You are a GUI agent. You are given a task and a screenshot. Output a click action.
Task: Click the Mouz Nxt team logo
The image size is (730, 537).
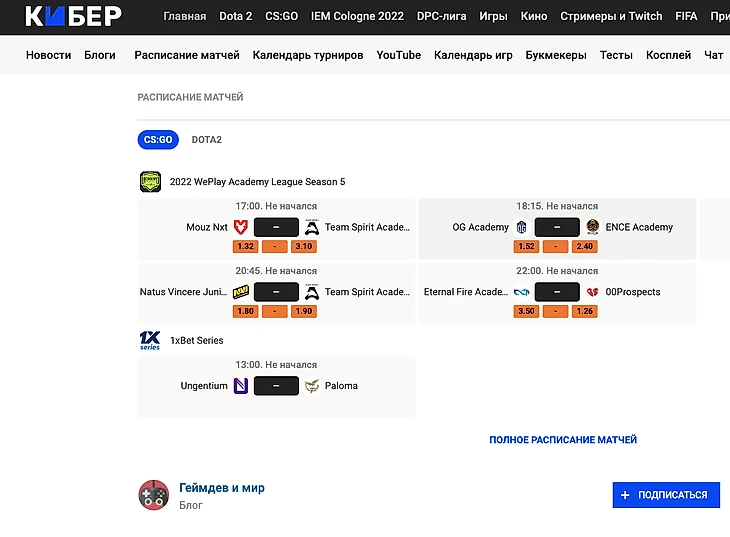(241, 227)
